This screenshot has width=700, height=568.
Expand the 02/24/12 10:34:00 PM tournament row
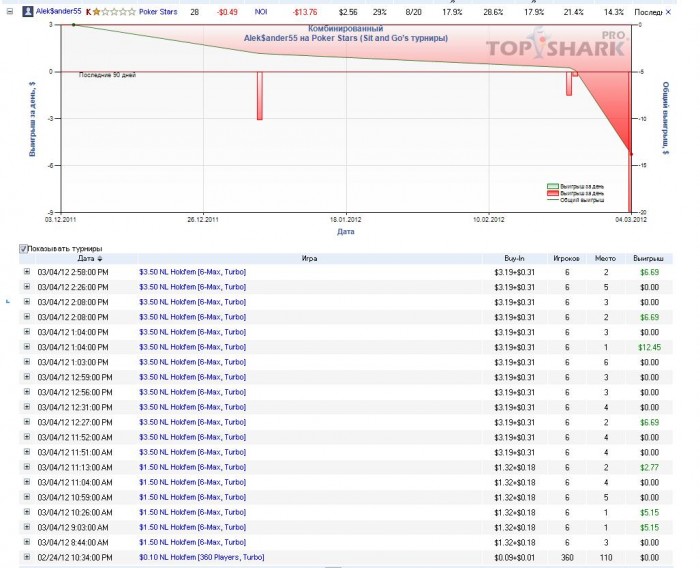click(x=27, y=557)
